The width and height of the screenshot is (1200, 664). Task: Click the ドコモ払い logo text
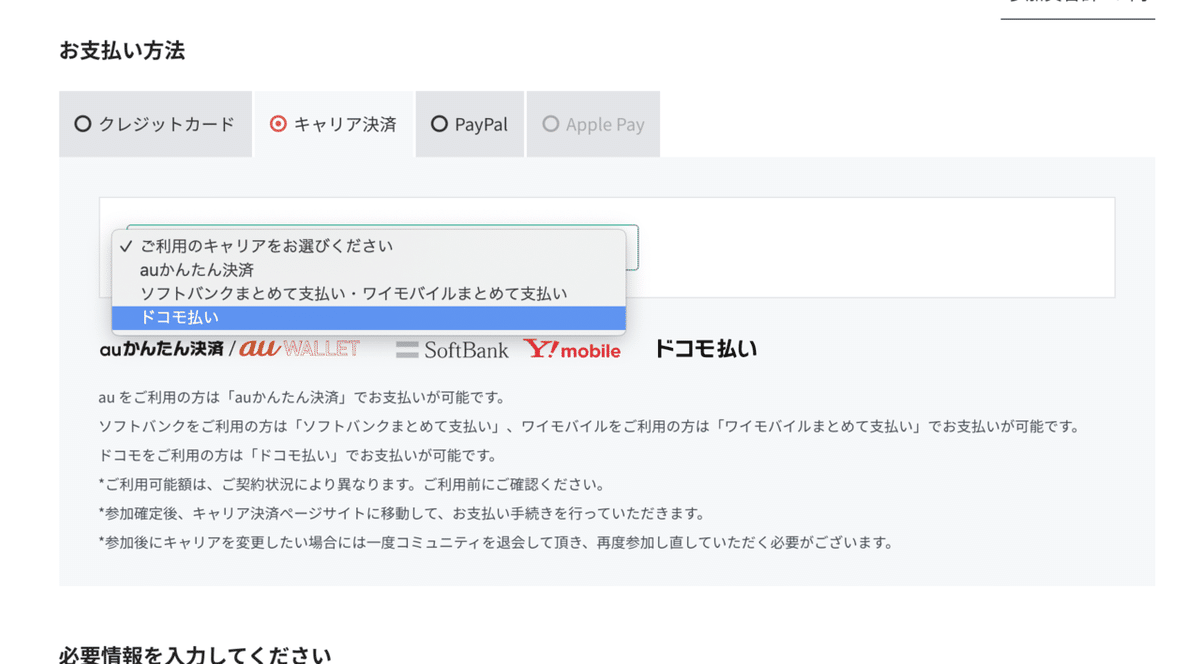pos(705,347)
